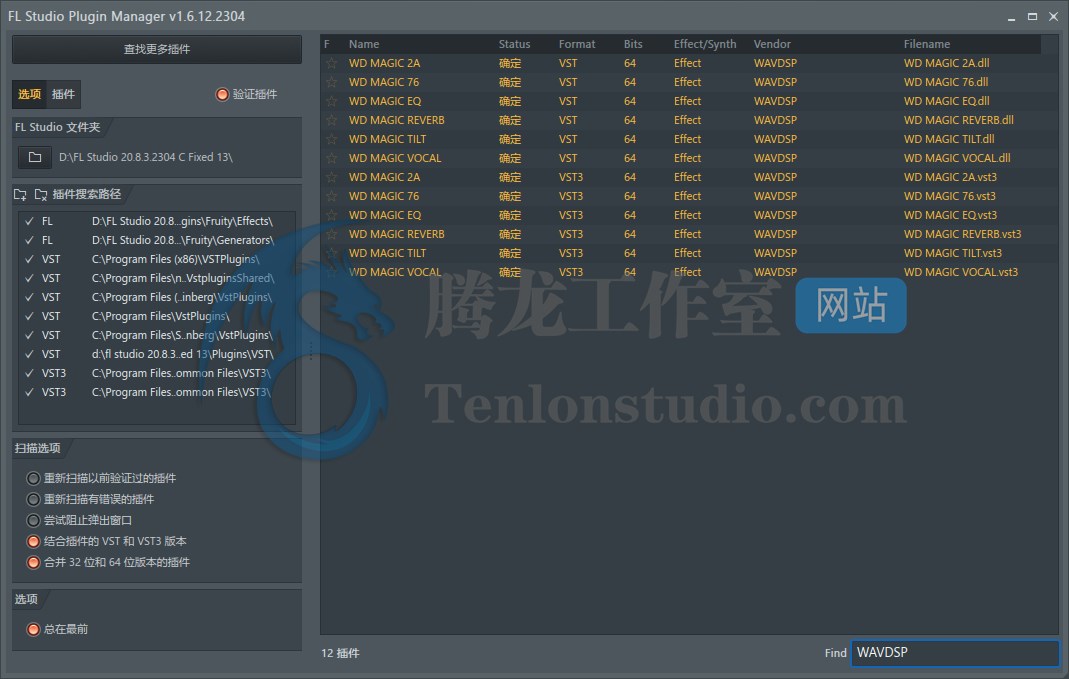Image resolution: width=1069 pixels, height=679 pixels.
Task: Uncheck the Program Files (x86)\VSTPlugins path
Action: 29,259
